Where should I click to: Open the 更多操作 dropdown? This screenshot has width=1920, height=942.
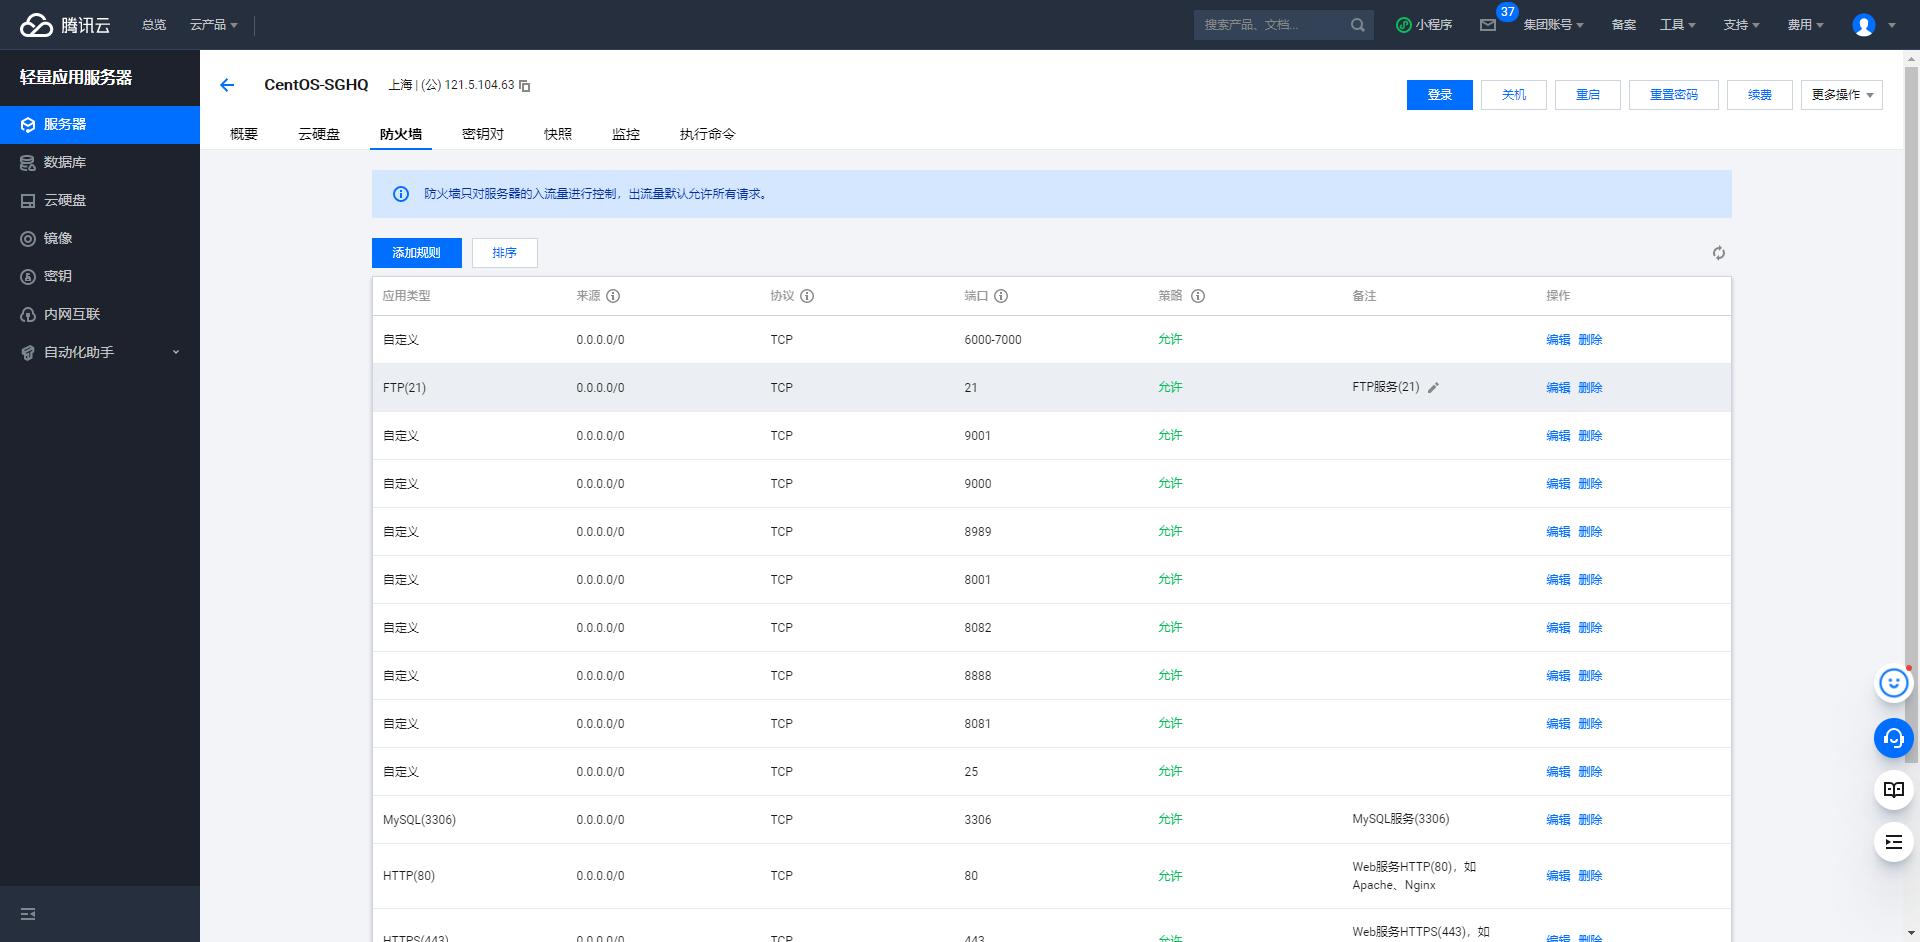[x=1842, y=95]
